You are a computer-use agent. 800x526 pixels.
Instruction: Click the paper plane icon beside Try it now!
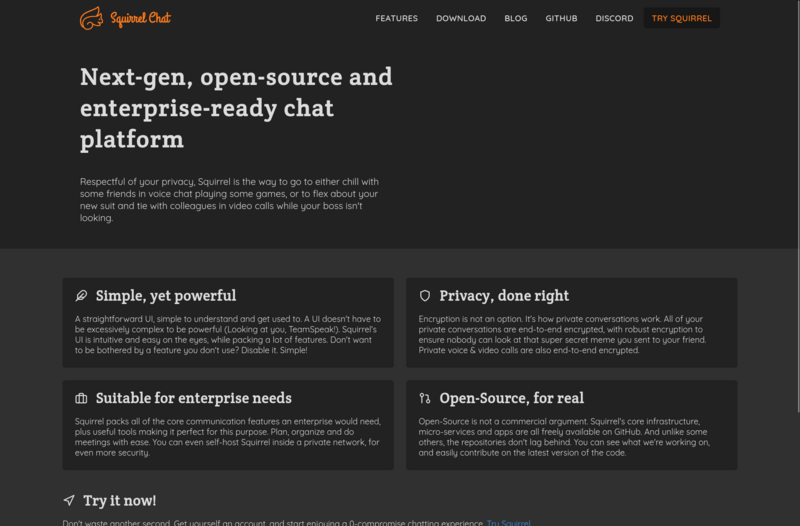(69, 500)
